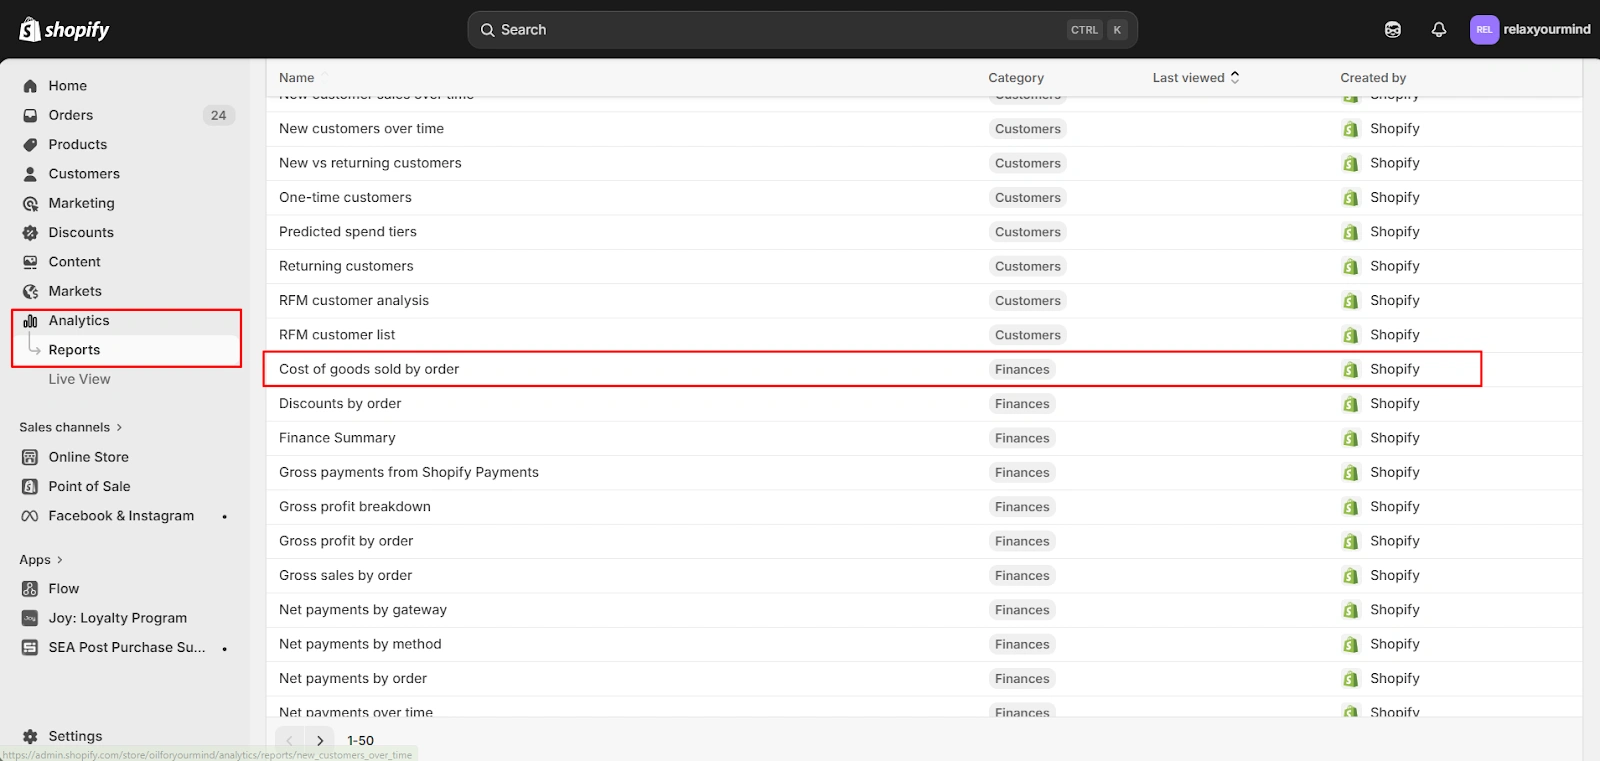1600x761 pixels.
Task: Go to the previous page of reports
Action: (290, 740)
